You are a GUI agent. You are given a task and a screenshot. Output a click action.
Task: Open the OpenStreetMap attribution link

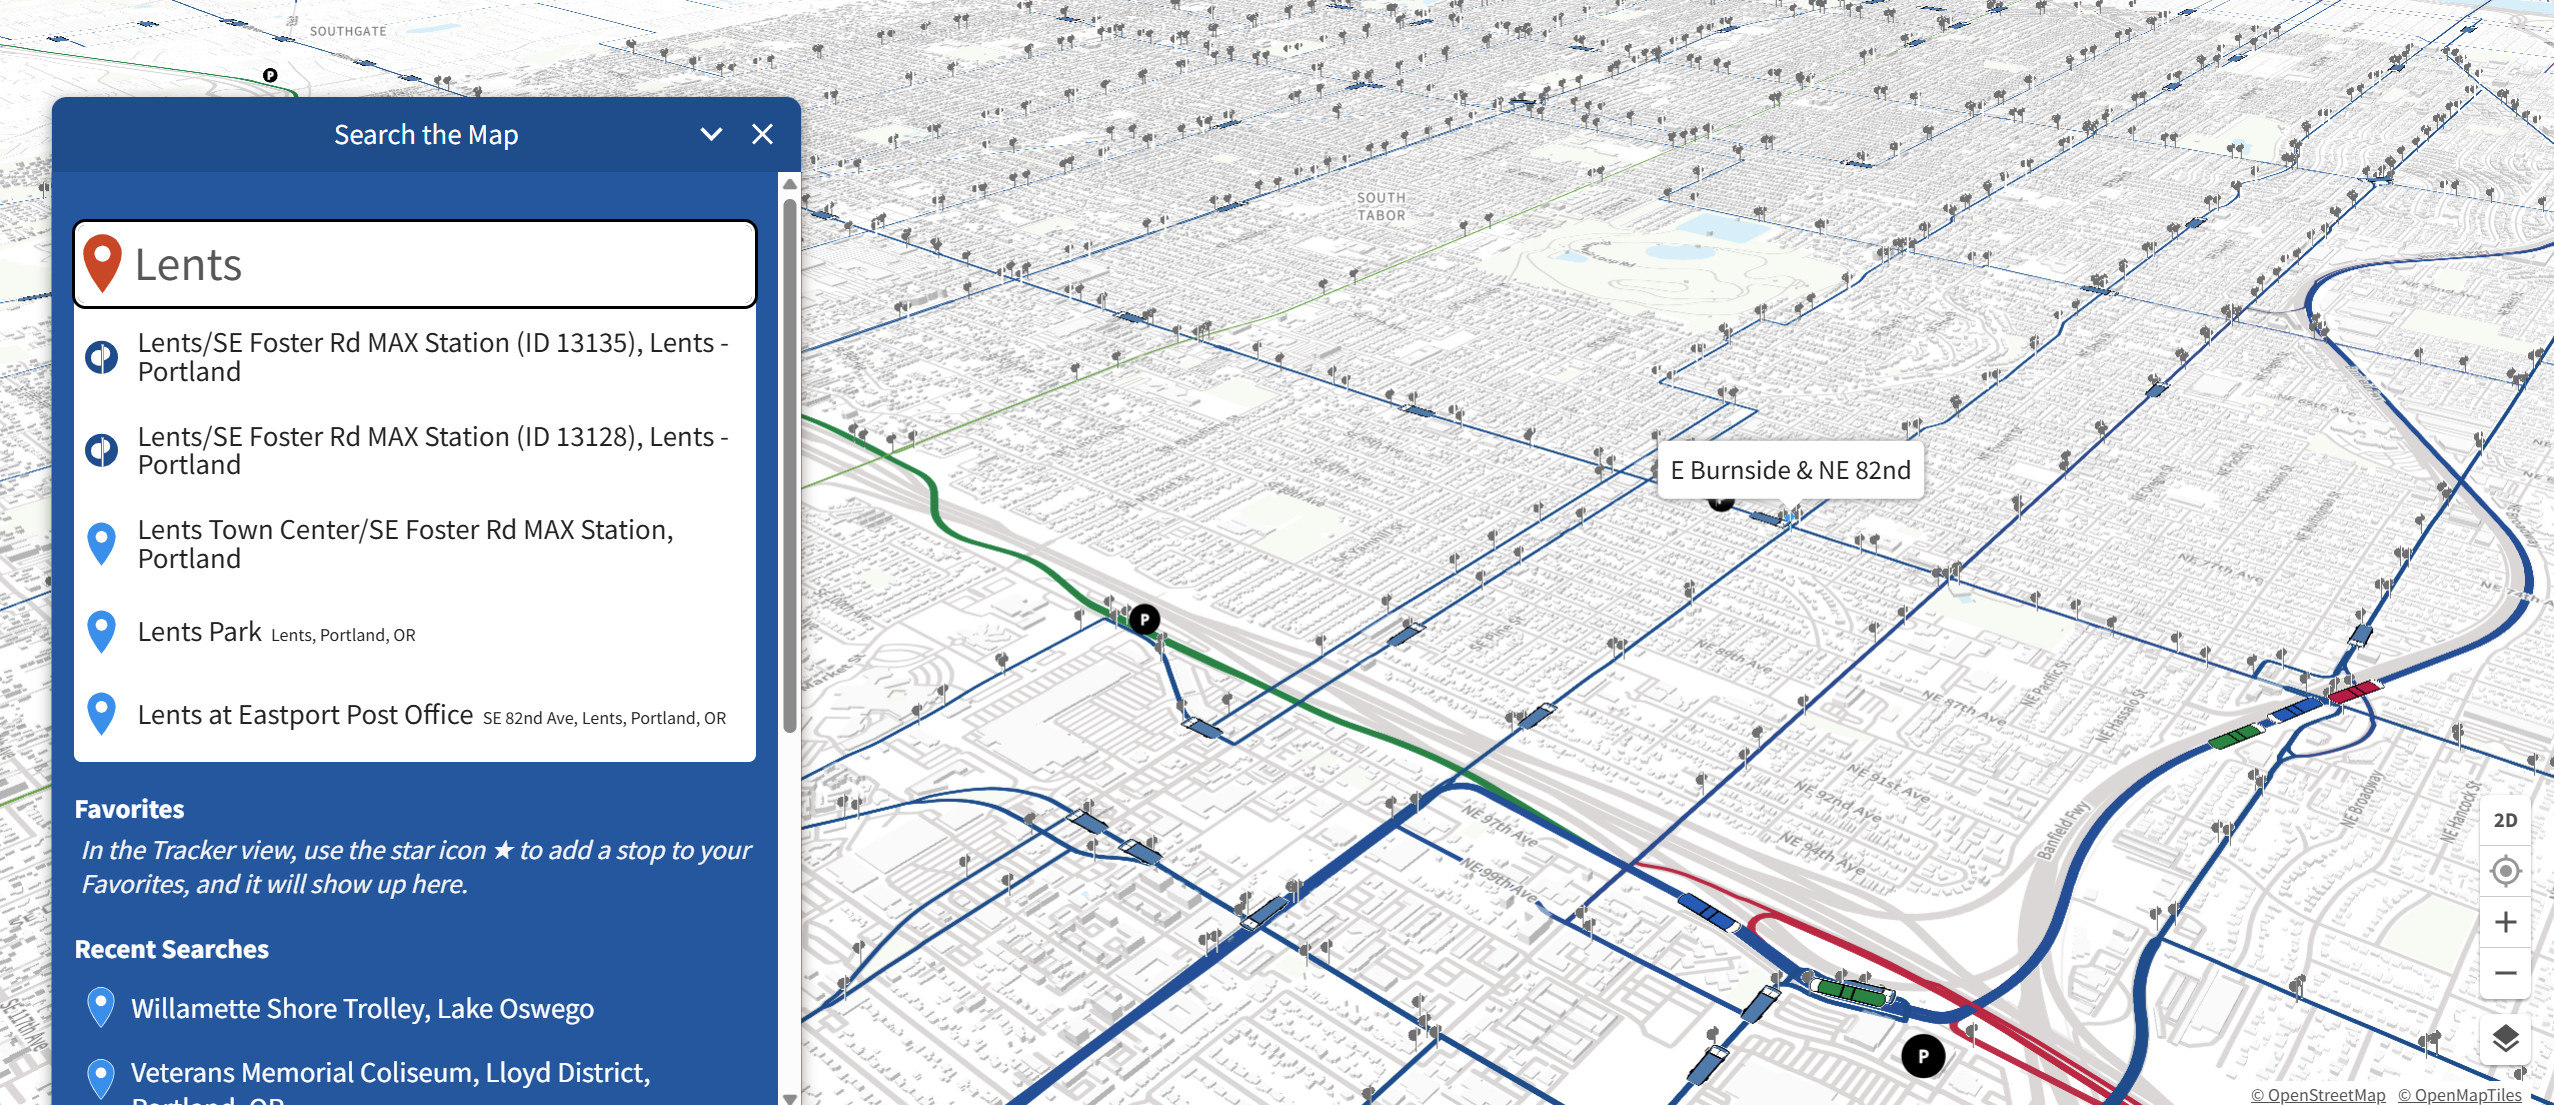tap(2317, 1095)
